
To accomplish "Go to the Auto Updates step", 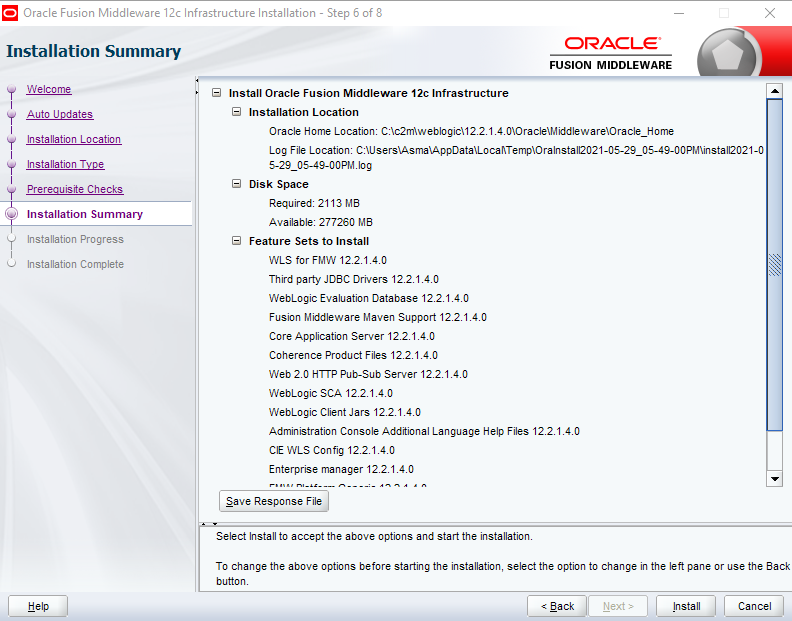I will tap(60, 114).
